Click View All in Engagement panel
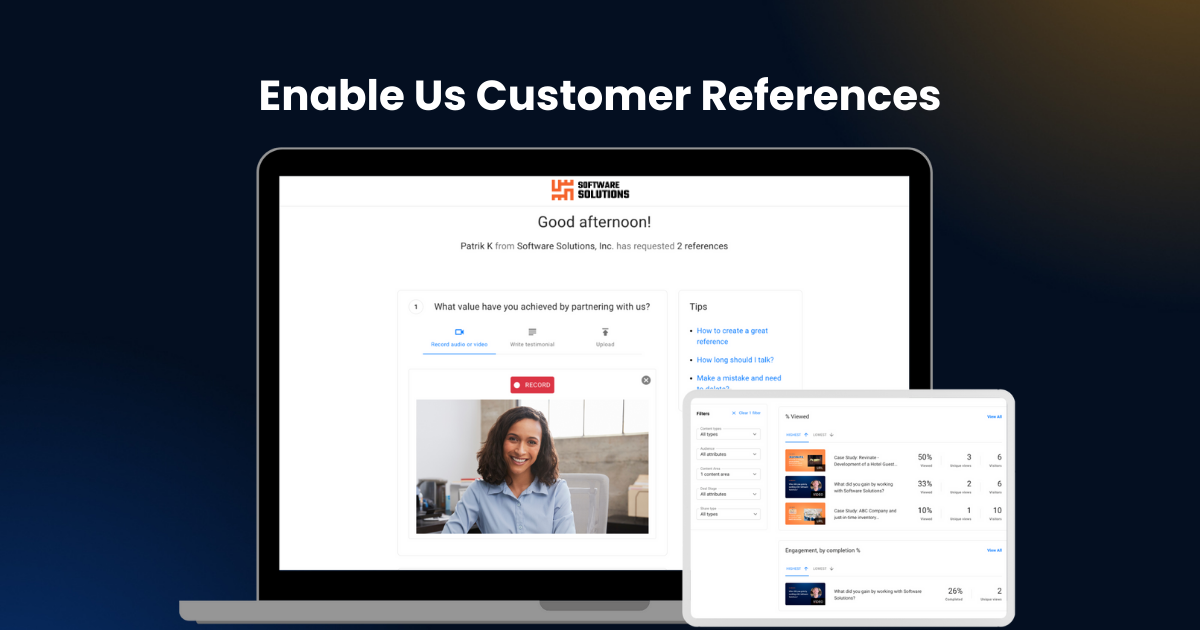1200x630 pixels. (x=994, y=550)
